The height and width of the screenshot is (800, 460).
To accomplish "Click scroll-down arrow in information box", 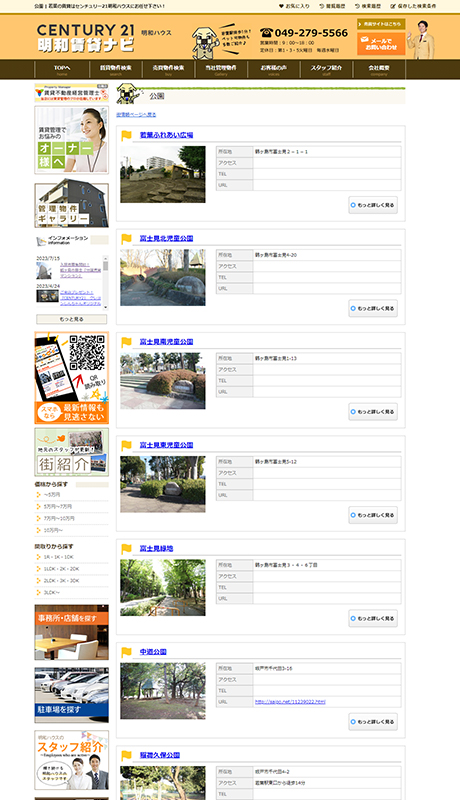I will click(x=106, y=308).
